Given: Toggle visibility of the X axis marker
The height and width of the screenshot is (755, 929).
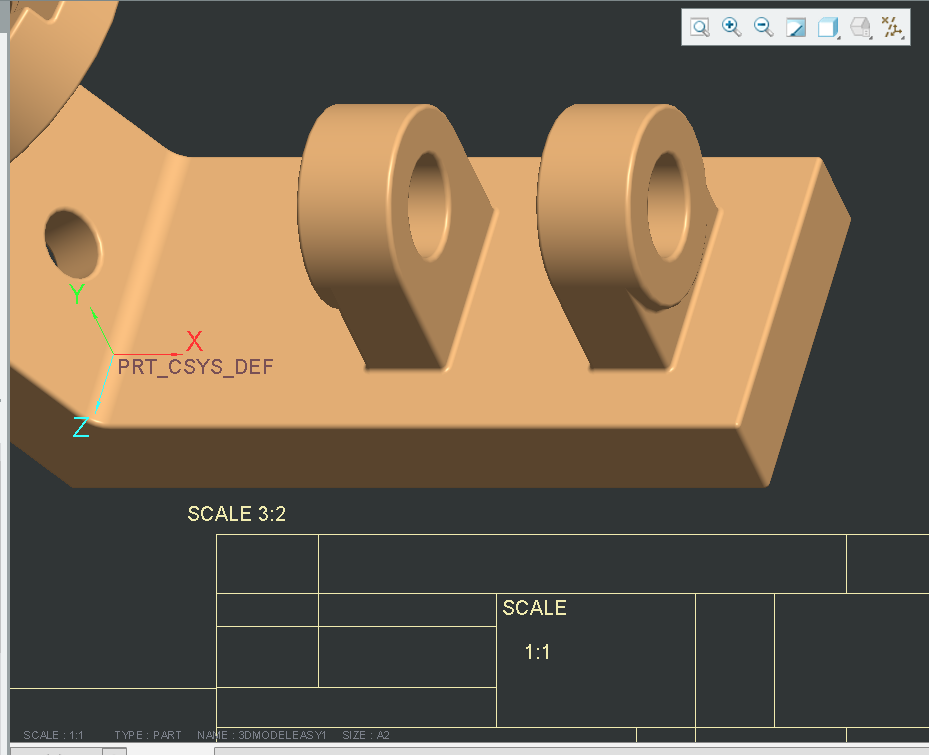Looking at the screenshot, I should (x=194, y=342).
